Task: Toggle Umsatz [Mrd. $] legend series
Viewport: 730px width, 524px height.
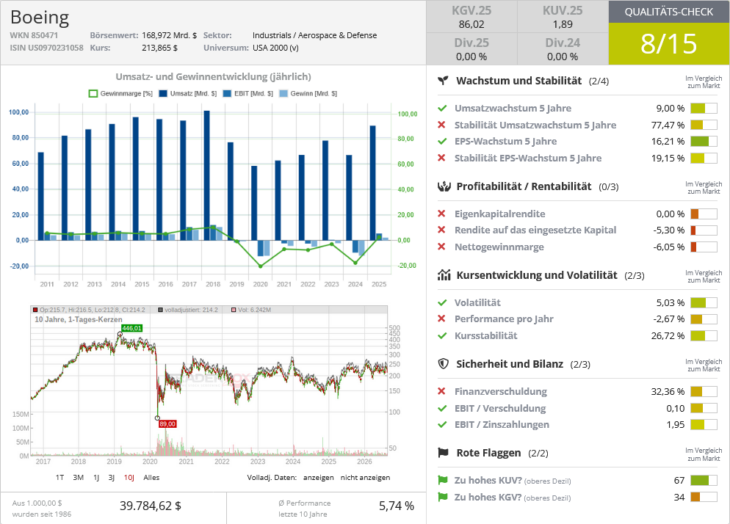Action: point(188,94)
